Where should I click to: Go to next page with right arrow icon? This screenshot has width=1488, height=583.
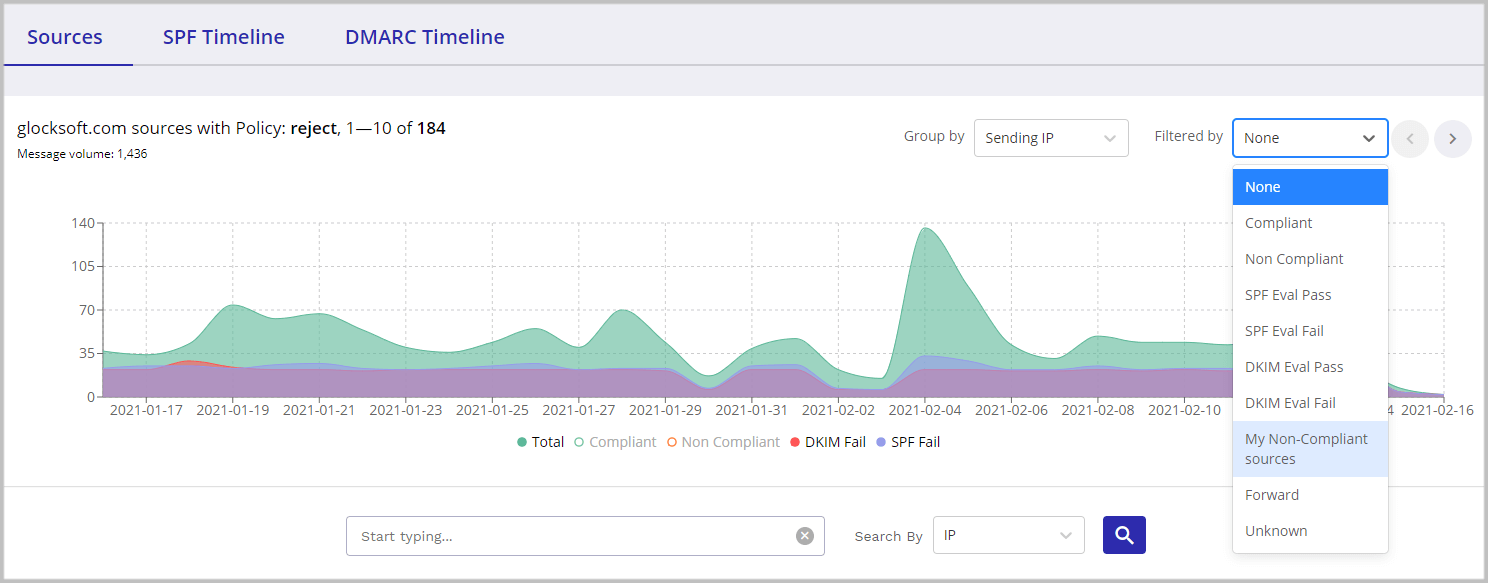[x=1452, y=138]
